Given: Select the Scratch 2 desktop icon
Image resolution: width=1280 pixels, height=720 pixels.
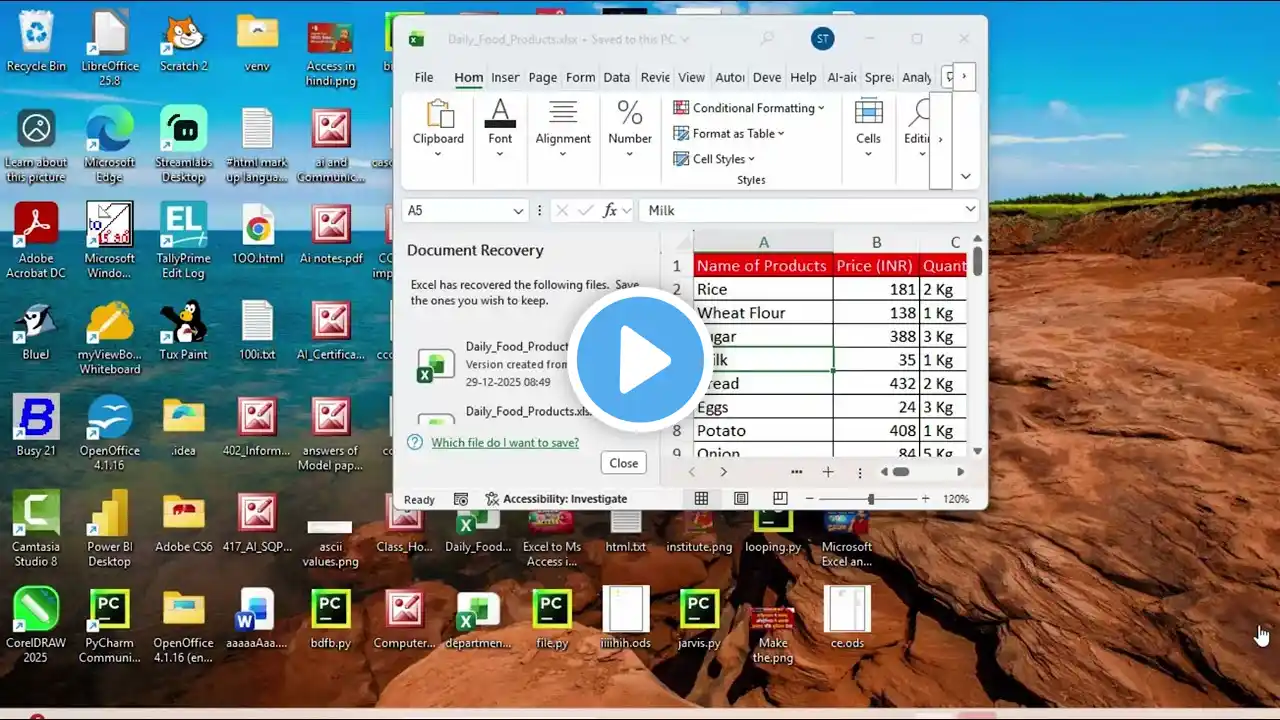Looking at the screenshot, I should tap(183, 41).
